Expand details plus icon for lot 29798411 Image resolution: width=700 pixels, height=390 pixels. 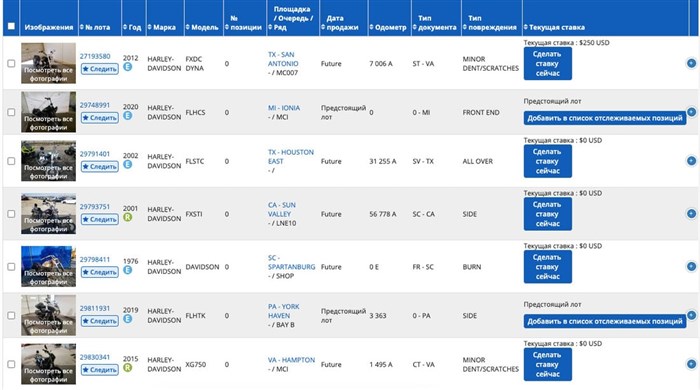tap(691, 266)
